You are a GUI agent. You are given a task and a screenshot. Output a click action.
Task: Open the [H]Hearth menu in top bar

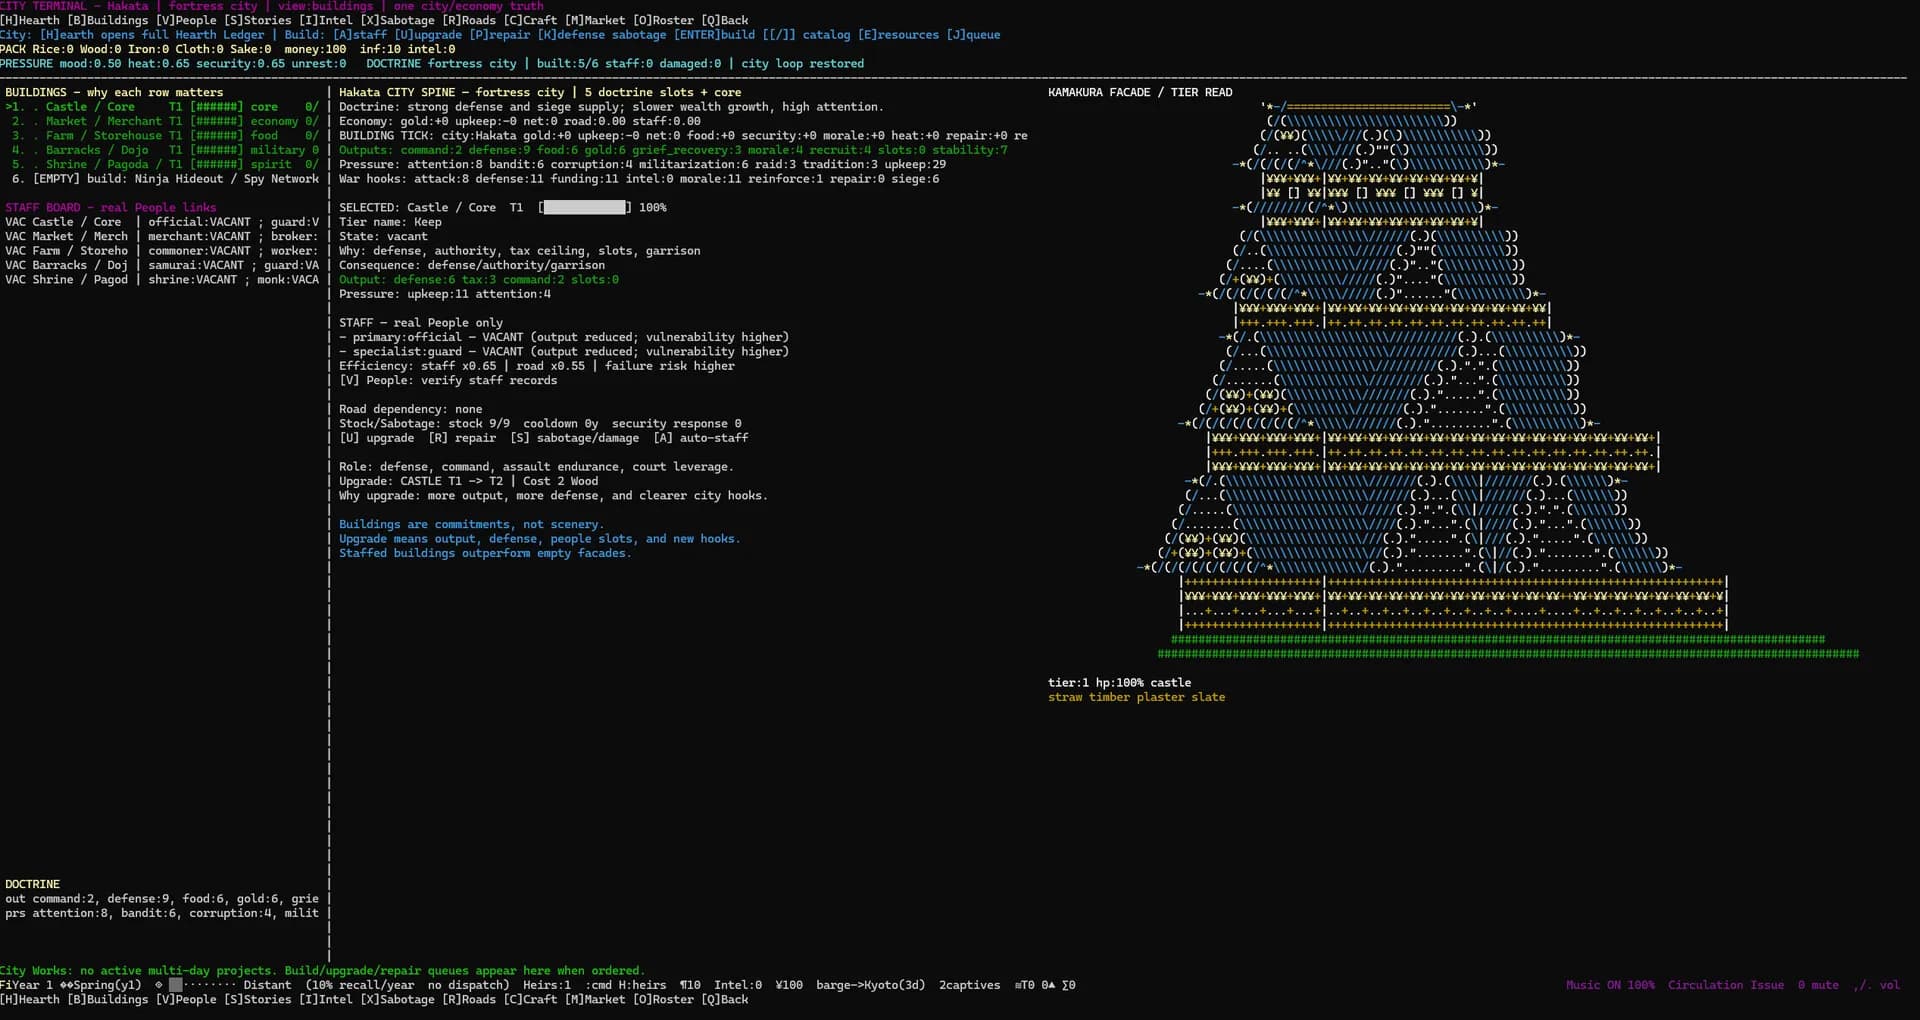[x=30, y=20]
